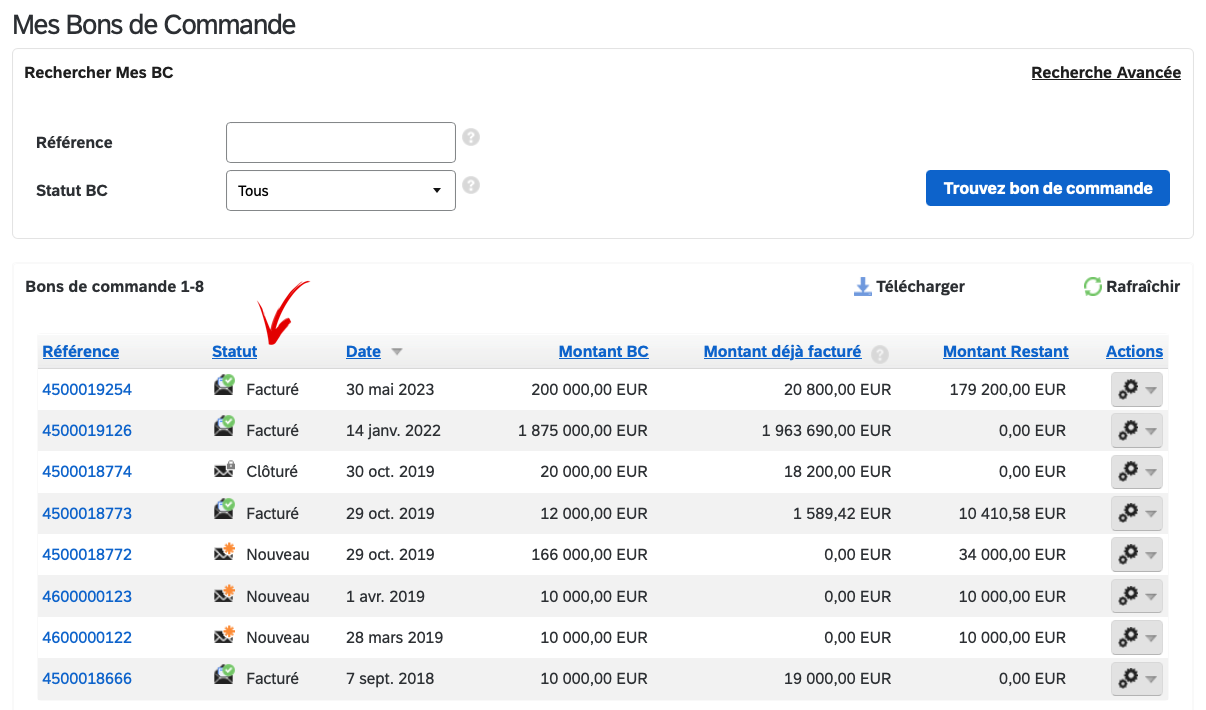Open actions gear menu for order 4600000122
This screenshot has width=1206, height=710.
(1137, 638)
